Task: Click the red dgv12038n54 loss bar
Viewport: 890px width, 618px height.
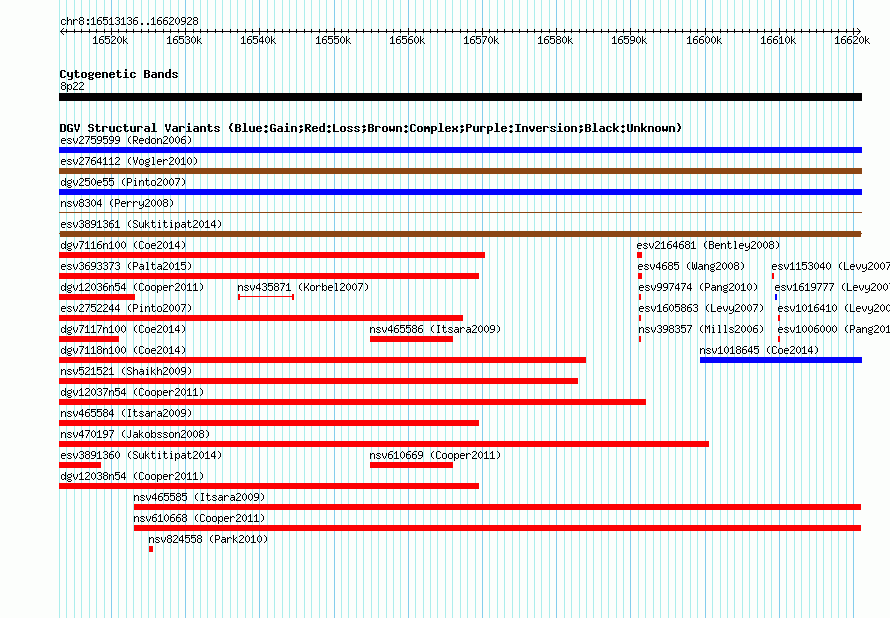Action: (x=269, y=486)
